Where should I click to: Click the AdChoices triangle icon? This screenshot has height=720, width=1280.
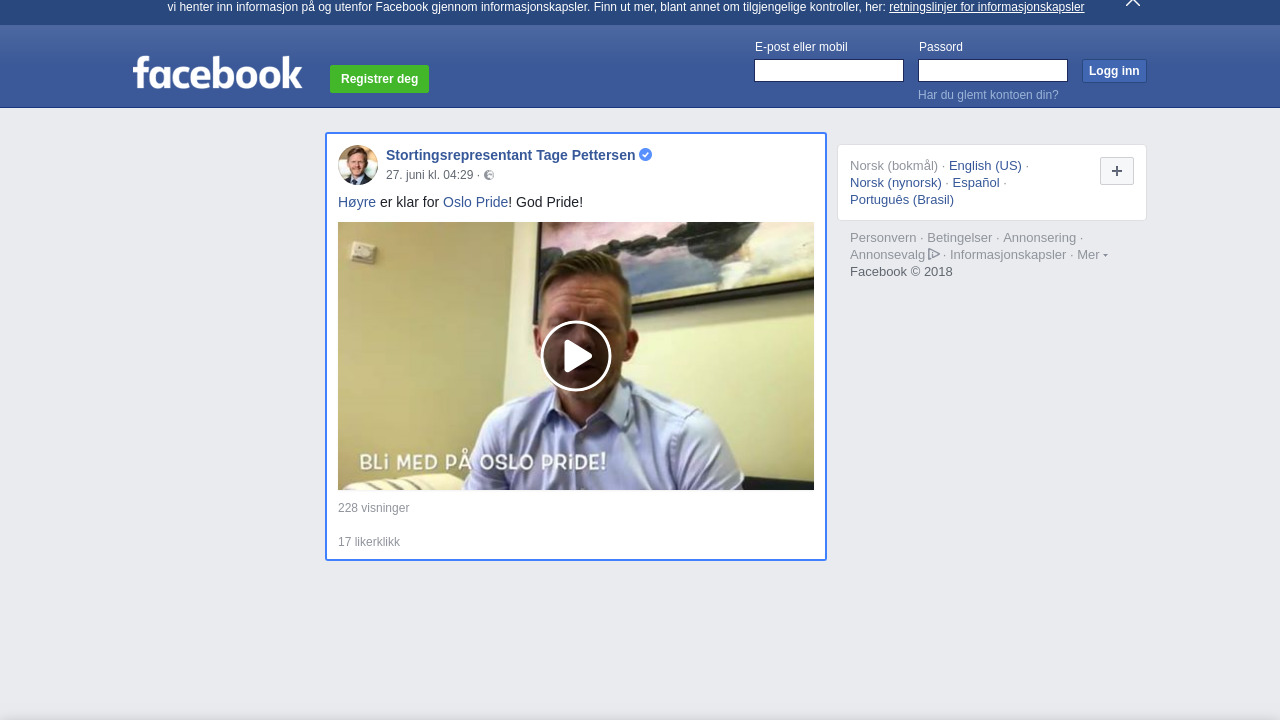pyautogui.click(x=934, y=254)
